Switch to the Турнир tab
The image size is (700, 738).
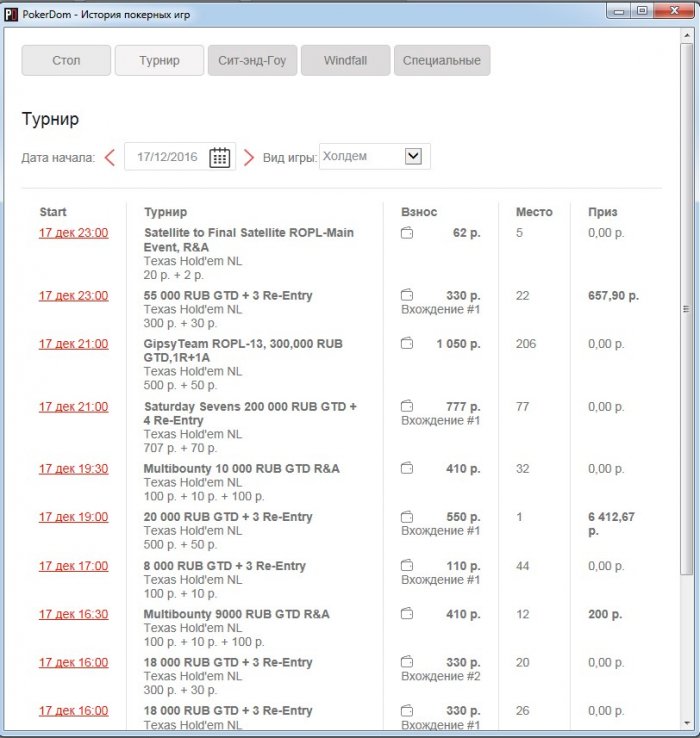159,60
